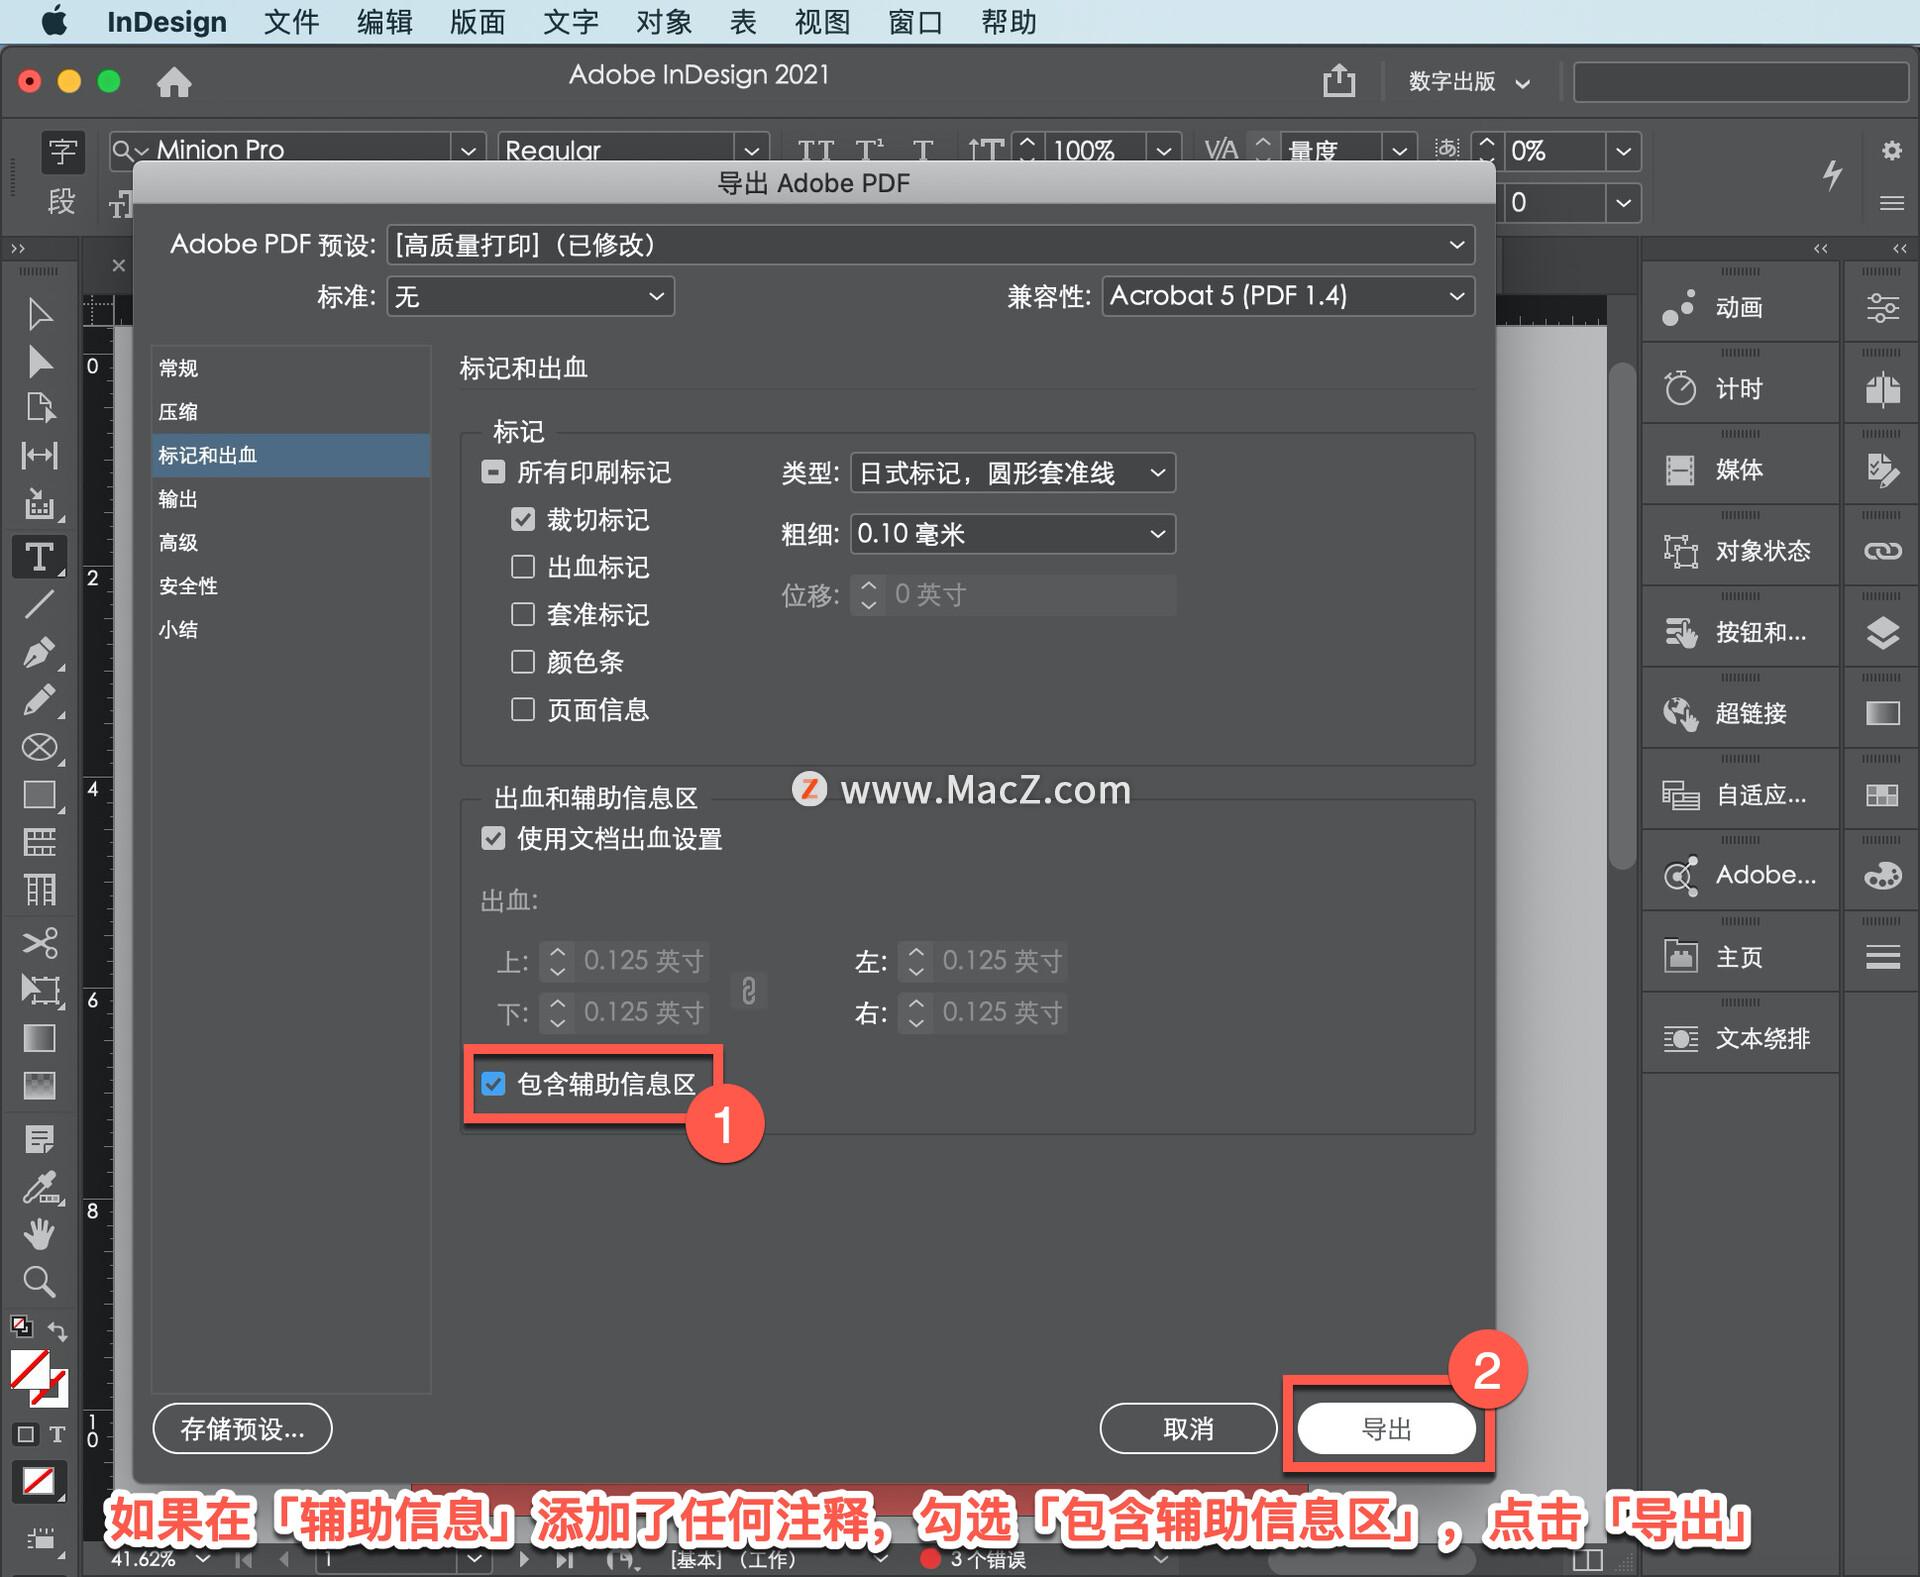Click the 取消 button

tap(1188, 1429)
